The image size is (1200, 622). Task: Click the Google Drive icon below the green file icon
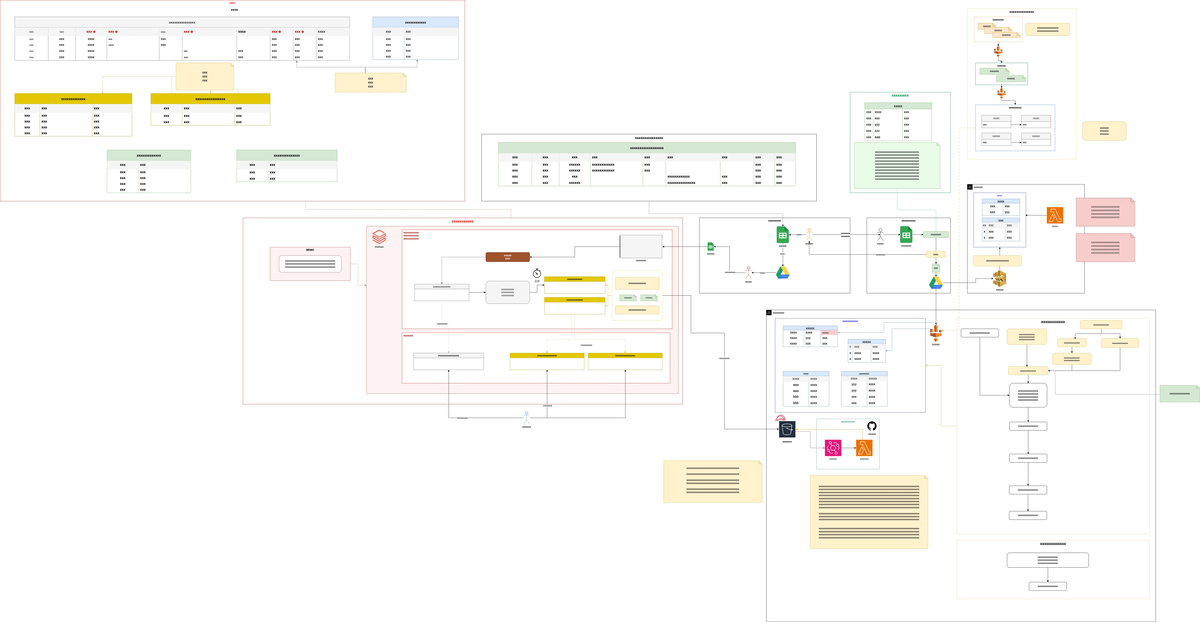tap(936, 283)
